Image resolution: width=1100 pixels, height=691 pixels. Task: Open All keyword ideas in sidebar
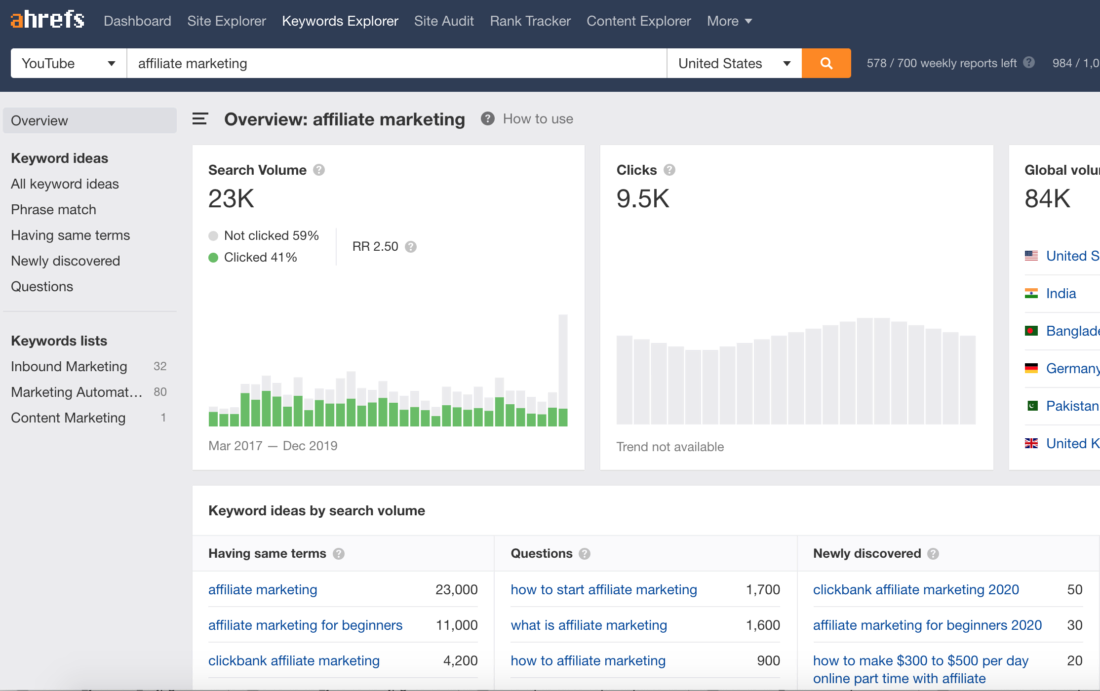coord(65,184)
